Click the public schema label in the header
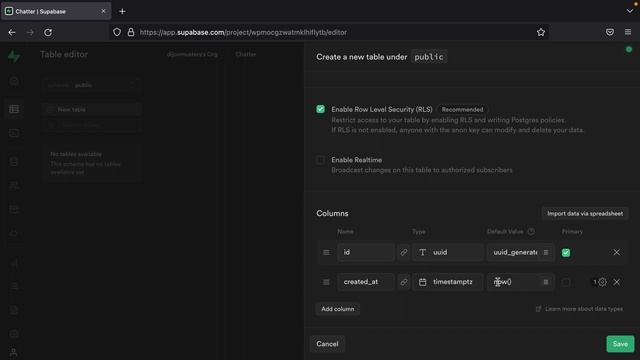This screenshot has width=640, height=360. 429,57
